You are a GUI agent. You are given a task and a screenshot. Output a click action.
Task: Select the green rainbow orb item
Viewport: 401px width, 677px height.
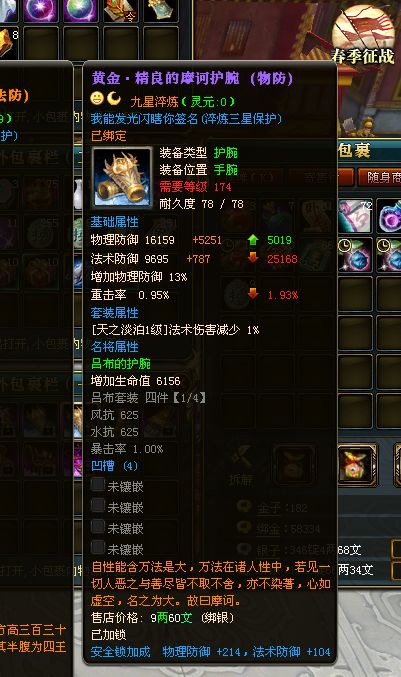pyautogui.click(x=80, y=10)
